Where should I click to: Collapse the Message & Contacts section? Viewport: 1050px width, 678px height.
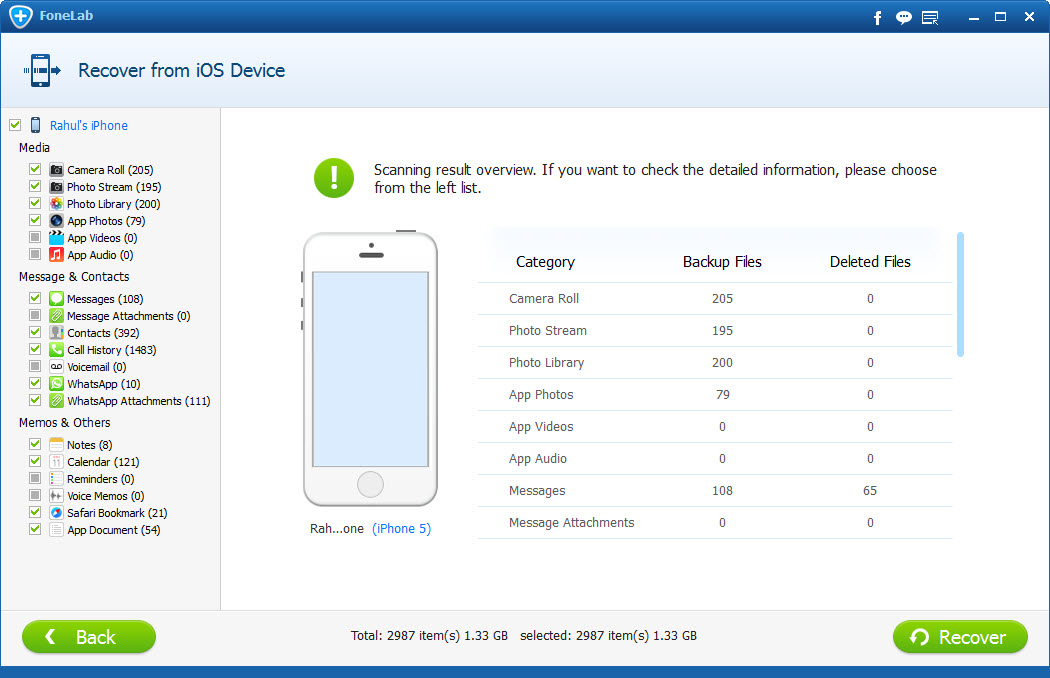[74, 276]
